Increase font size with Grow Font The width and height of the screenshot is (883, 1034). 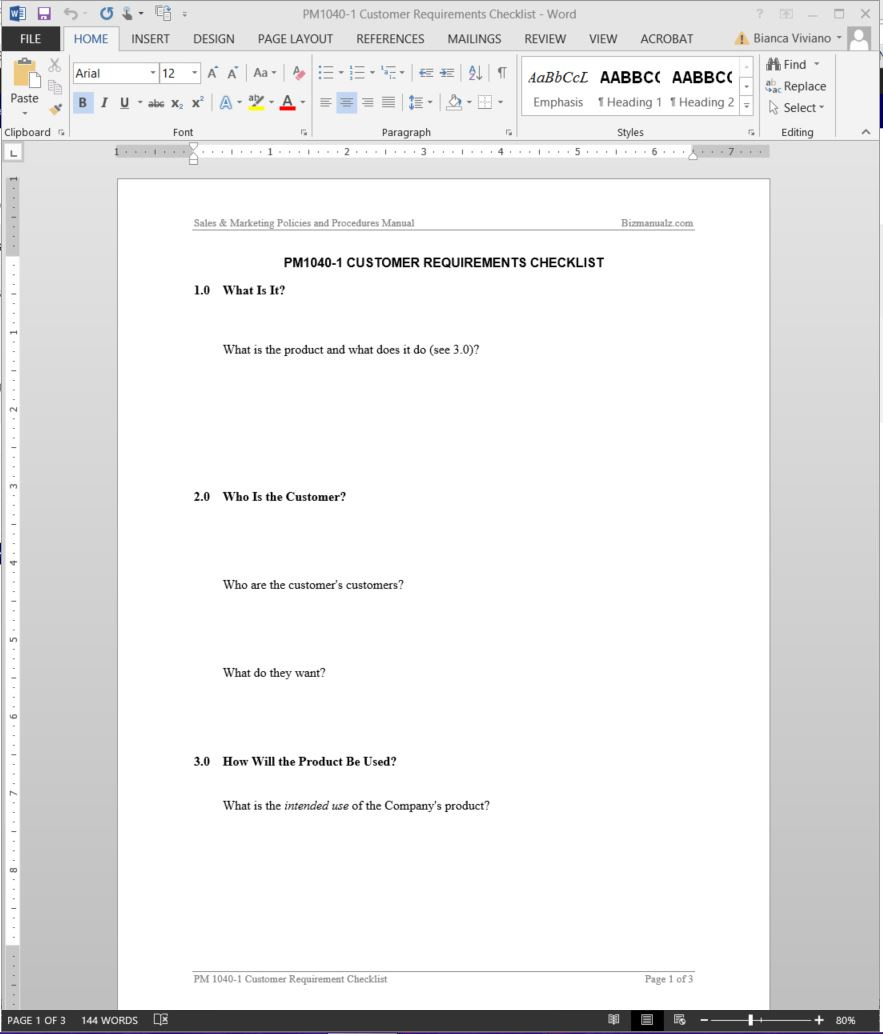(212, 73)
